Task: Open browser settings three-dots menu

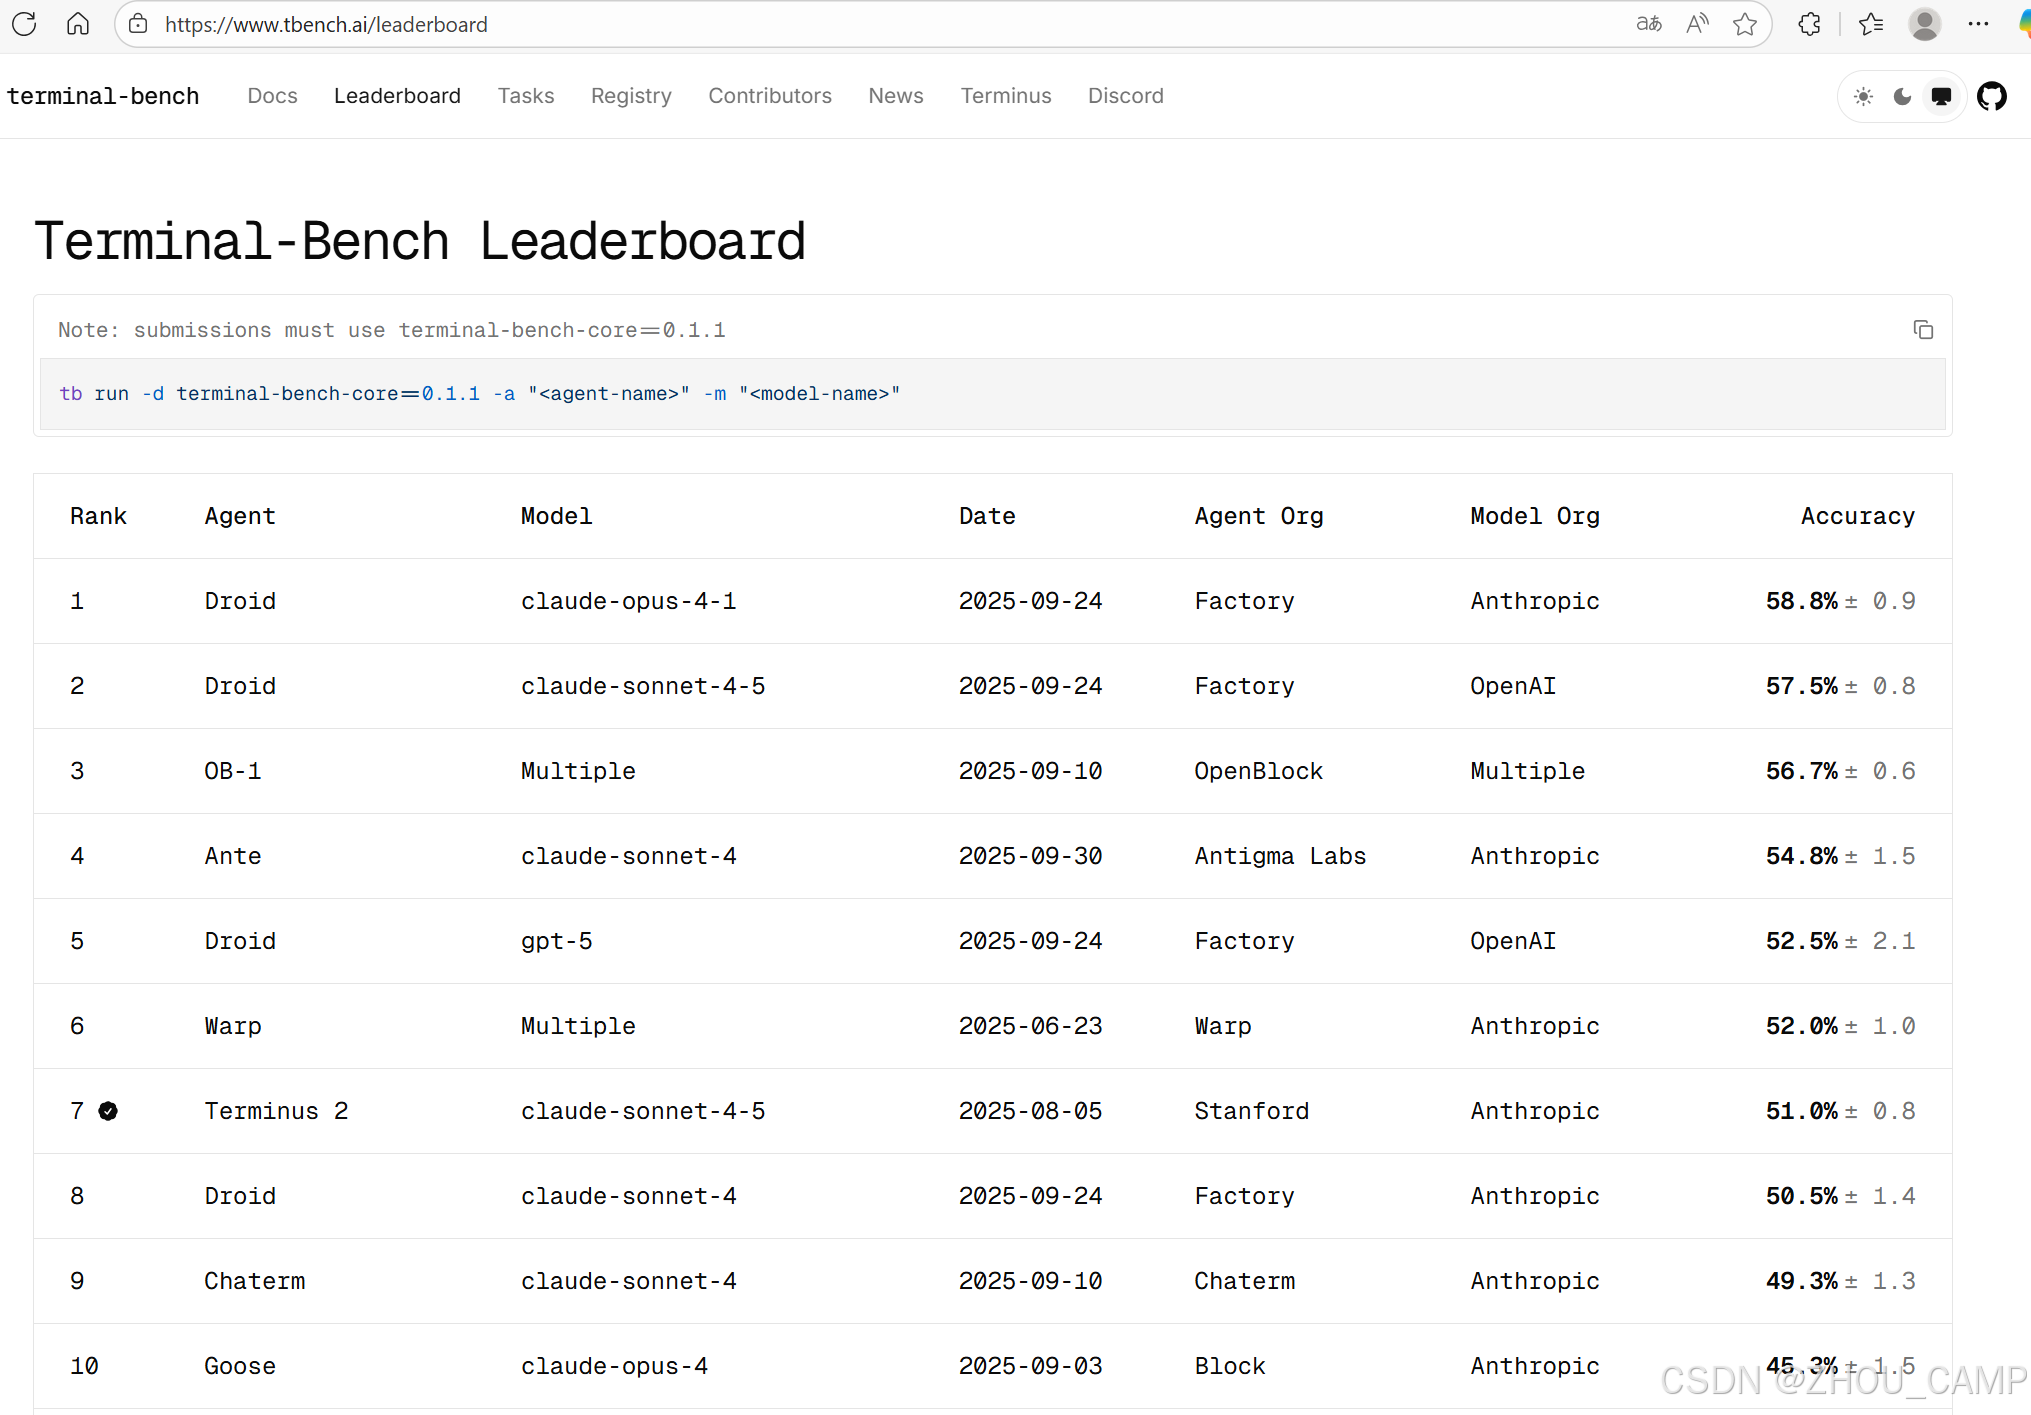Action: [x=1978, y=24]
